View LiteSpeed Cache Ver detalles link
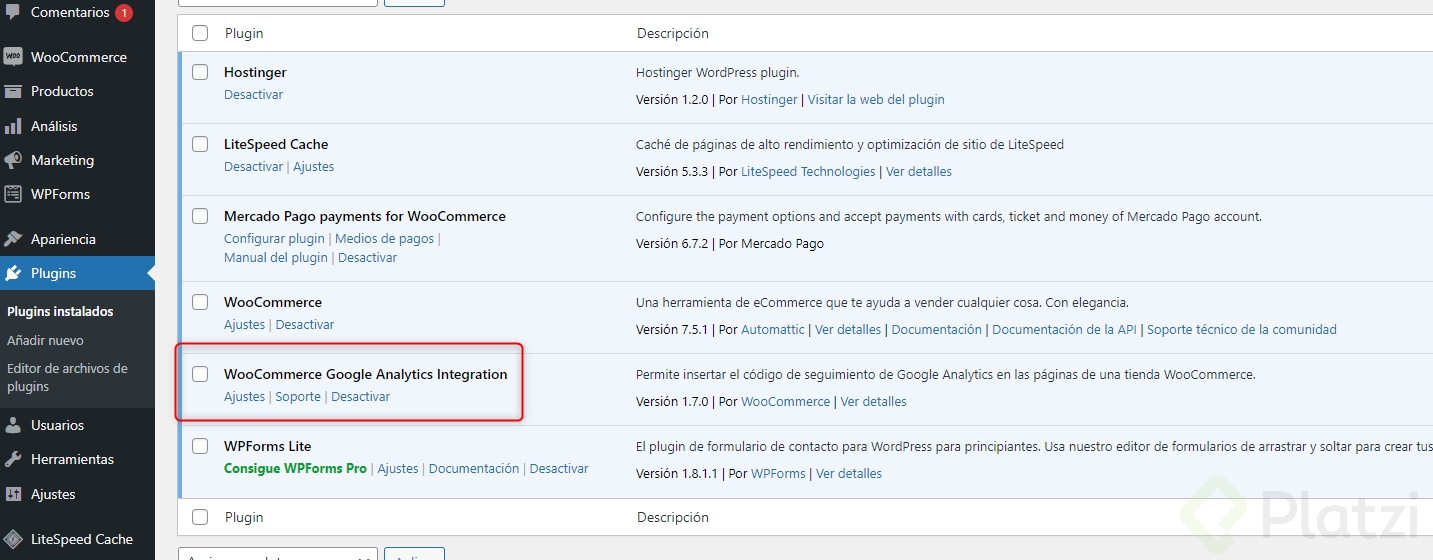This screenshot has width=1433, height=560. coord(919,172)
